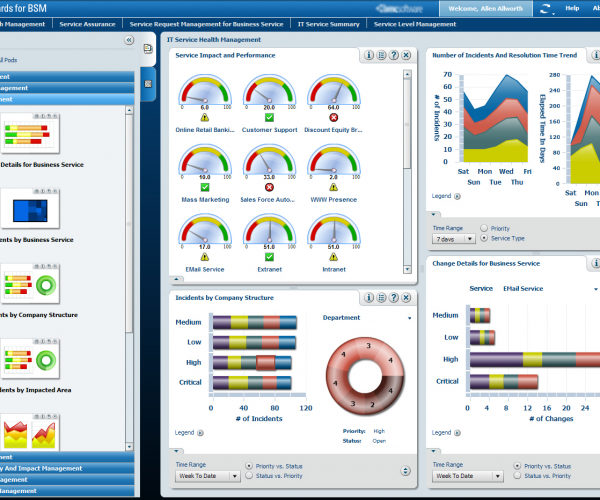Select Priority vs. Status in Change Details pod

pos(517,466)
